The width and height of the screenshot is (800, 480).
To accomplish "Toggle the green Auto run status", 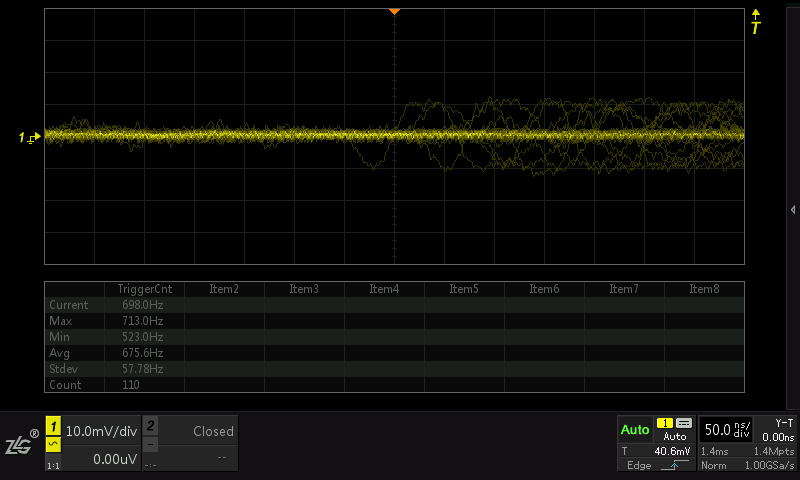I will pyautogui.click(x=635, y=430).
